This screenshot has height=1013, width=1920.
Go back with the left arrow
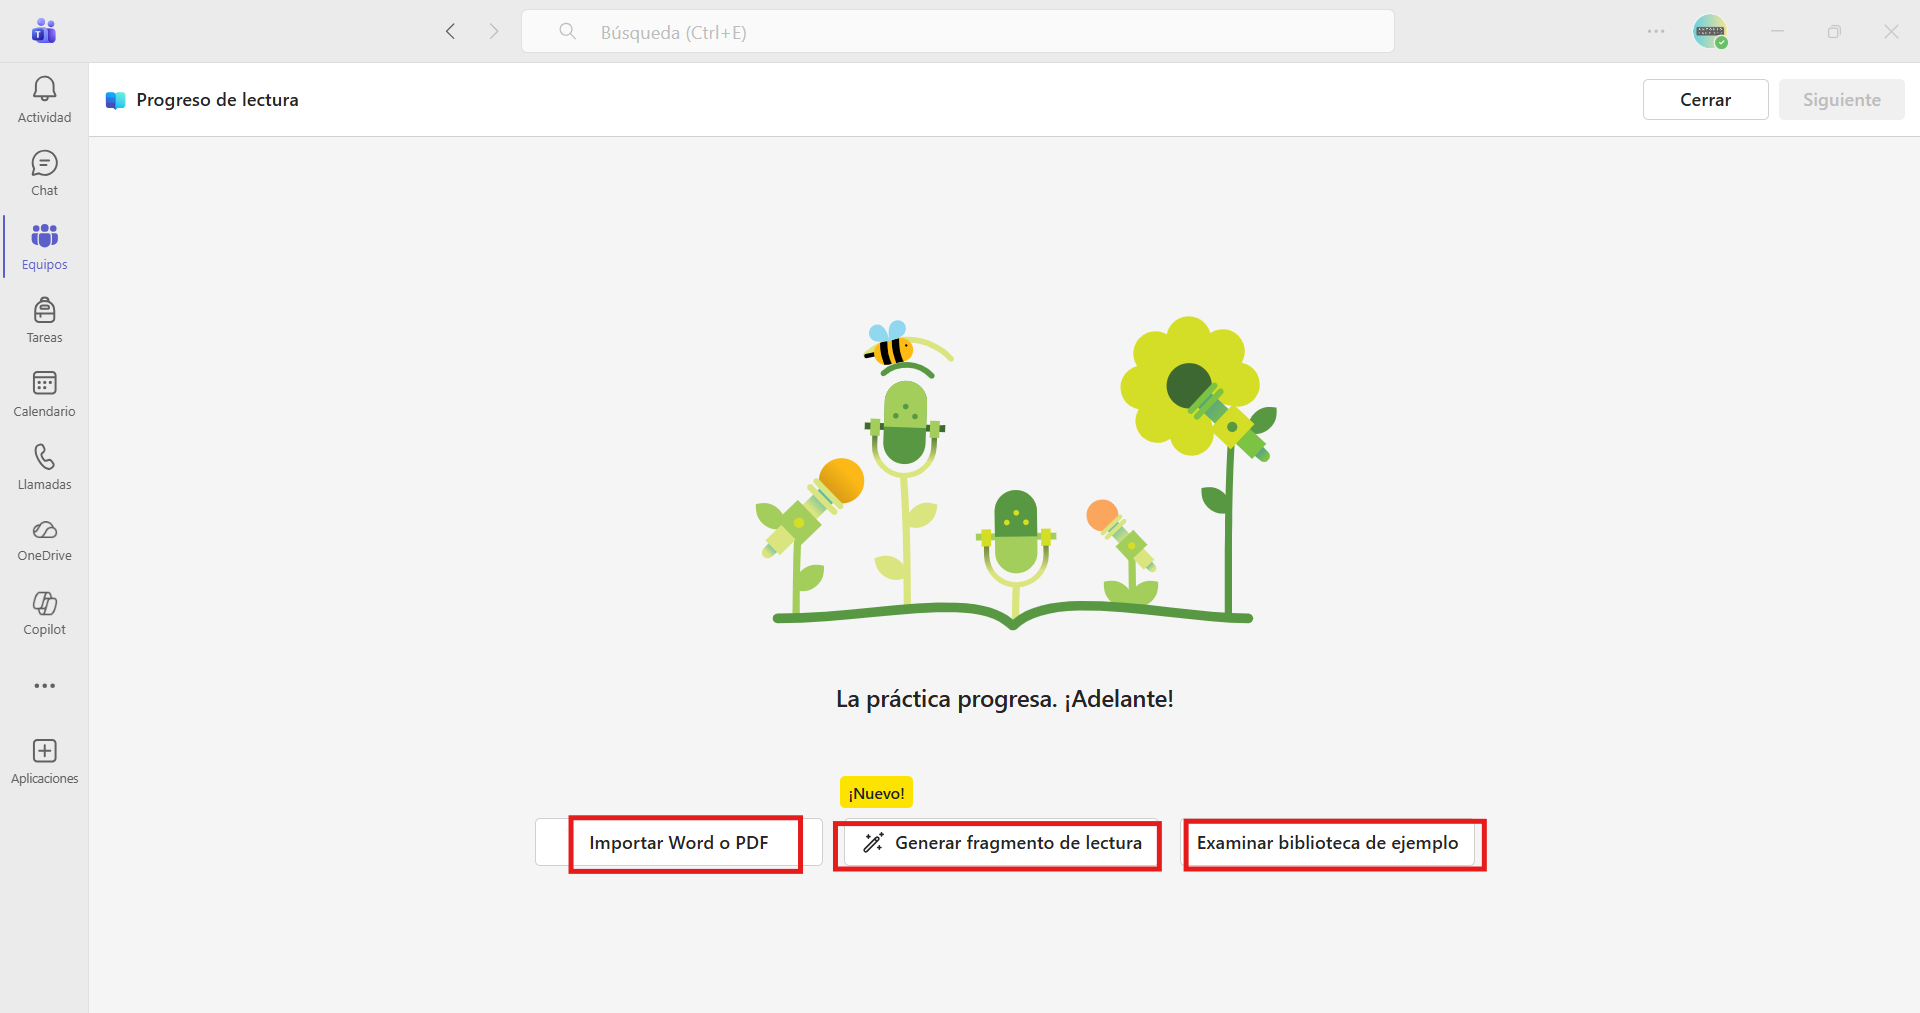[x=450, y=31]
